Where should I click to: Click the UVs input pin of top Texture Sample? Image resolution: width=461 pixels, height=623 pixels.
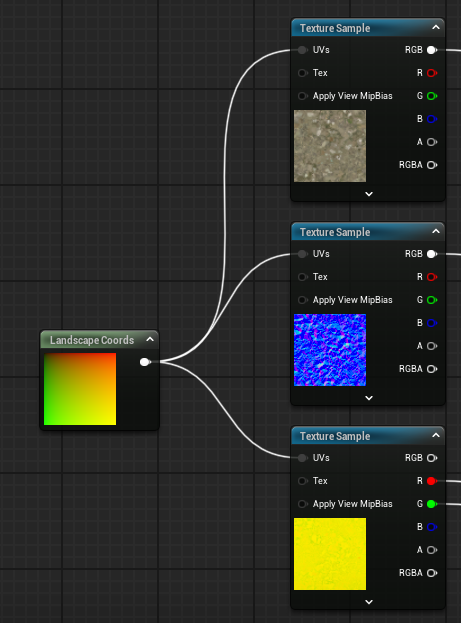(x=302, y=50)
